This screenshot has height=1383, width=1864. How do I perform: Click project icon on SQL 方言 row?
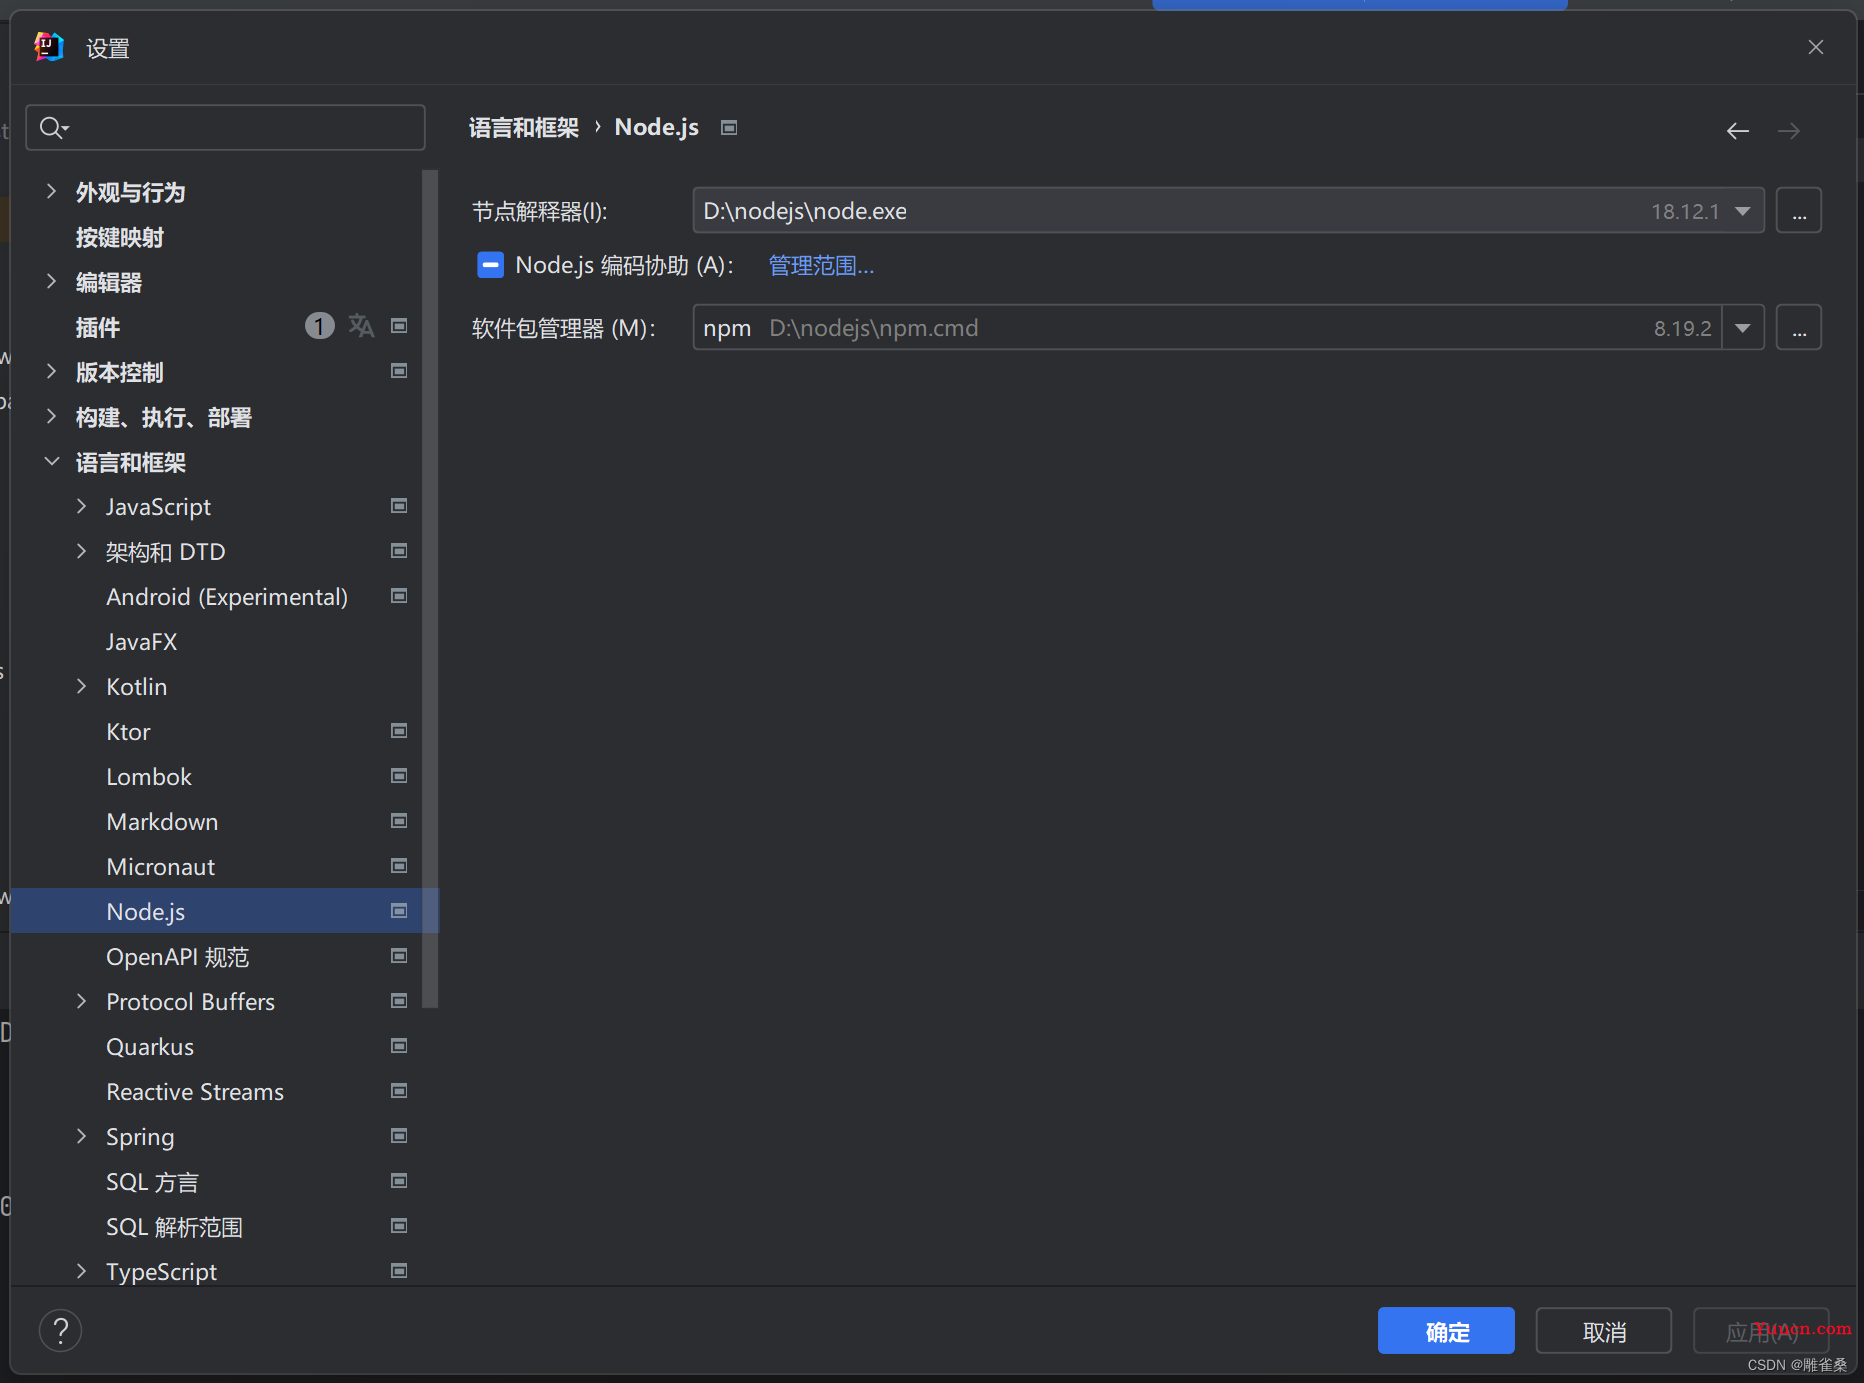(x=399, y=1181)
